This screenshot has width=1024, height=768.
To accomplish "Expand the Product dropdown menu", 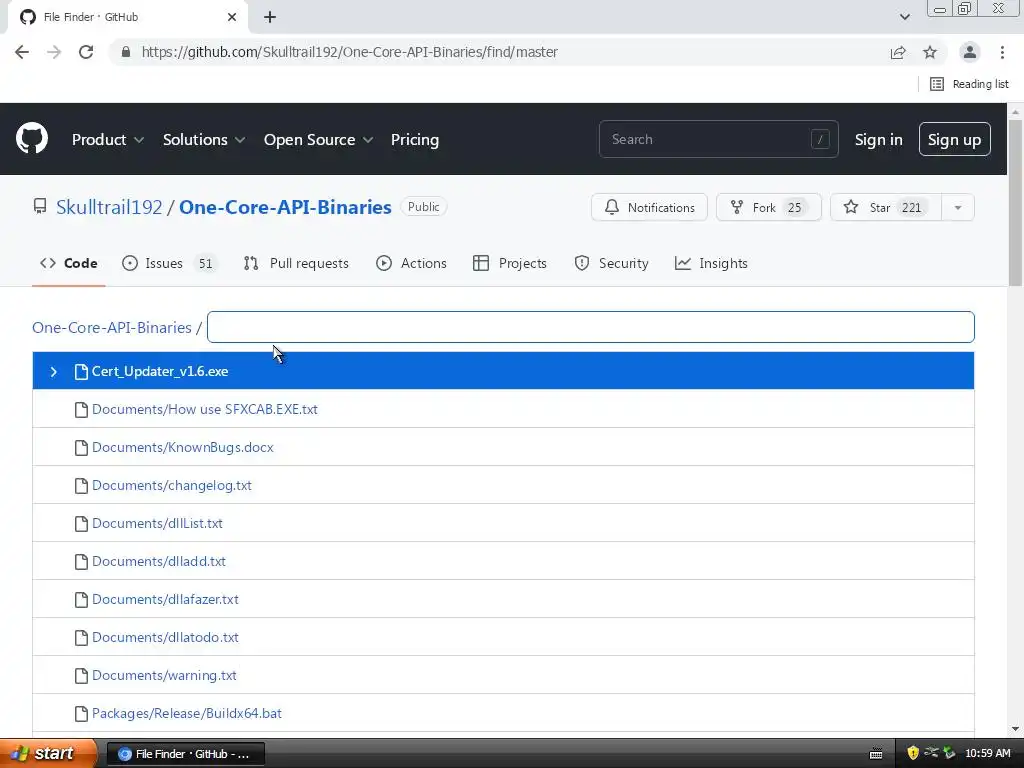I will click(108, 139).
